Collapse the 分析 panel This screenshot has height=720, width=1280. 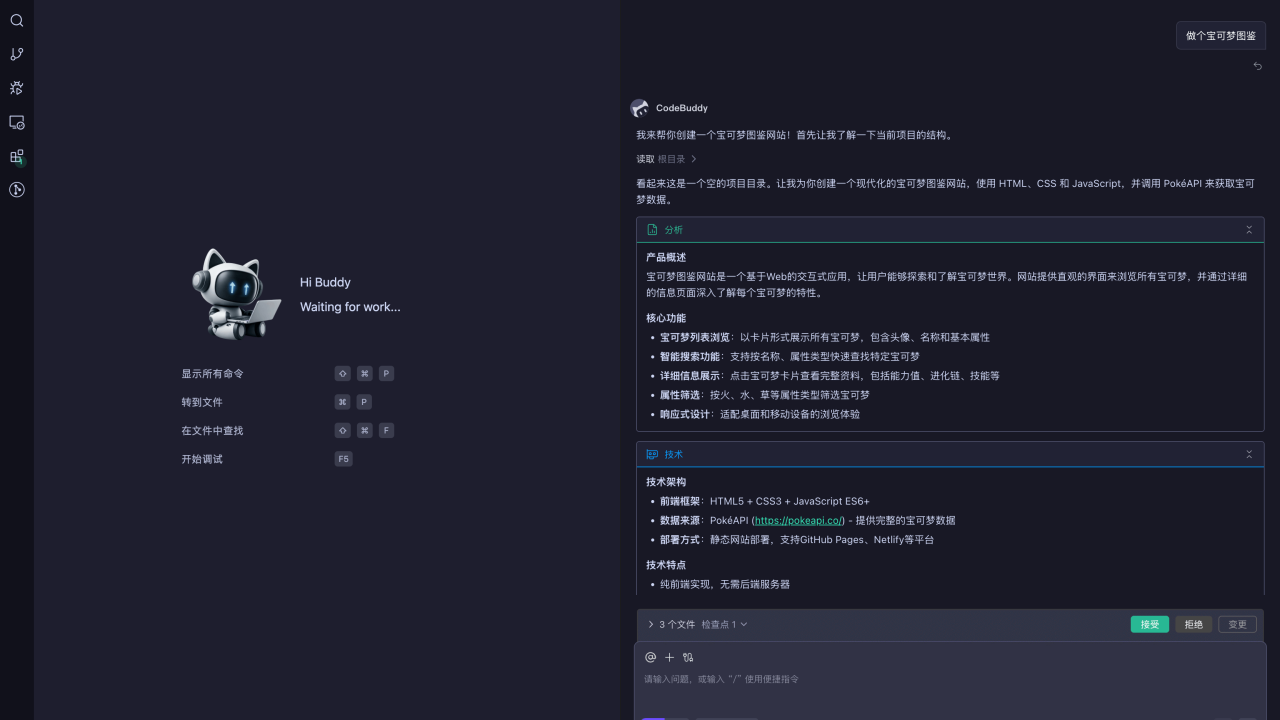[1249, 230]
